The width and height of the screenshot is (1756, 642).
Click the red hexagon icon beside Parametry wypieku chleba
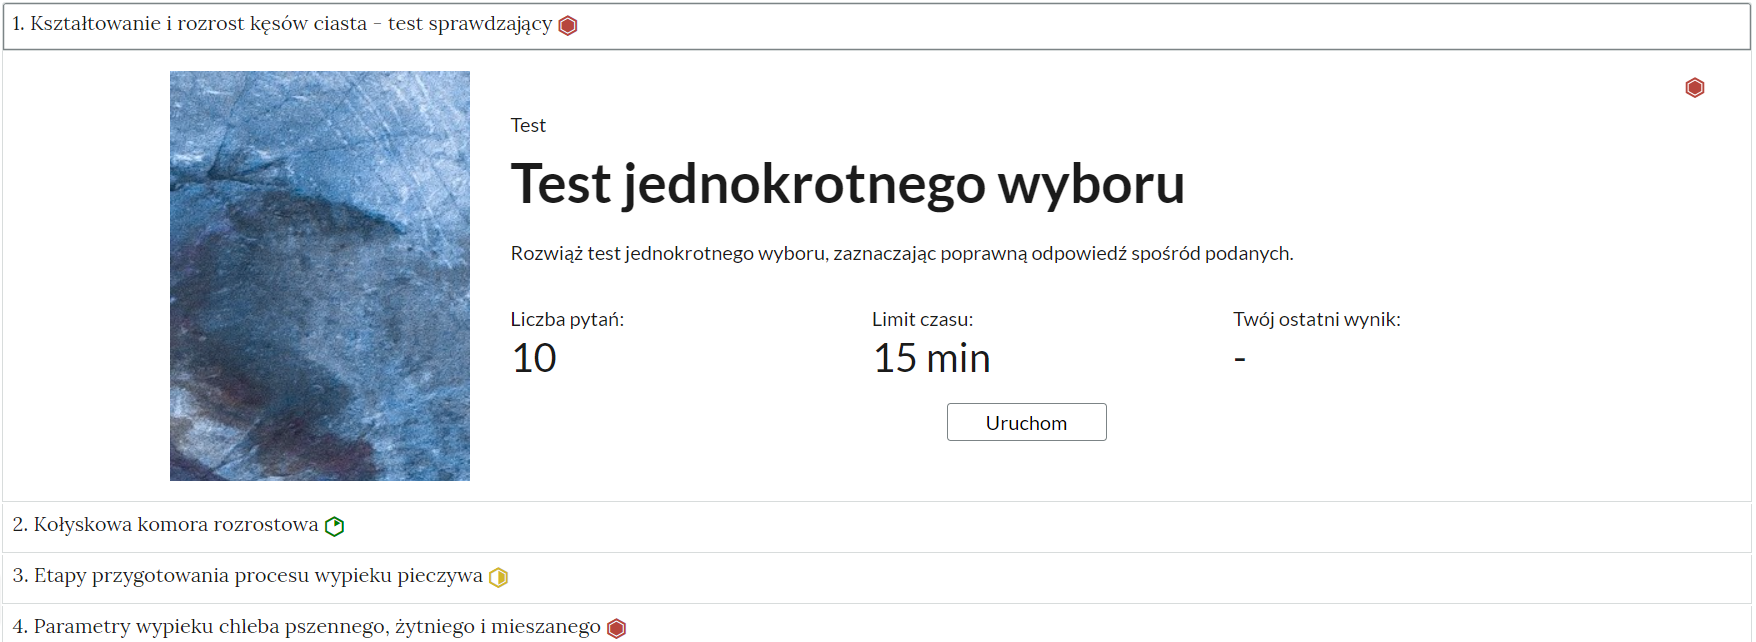617,628
